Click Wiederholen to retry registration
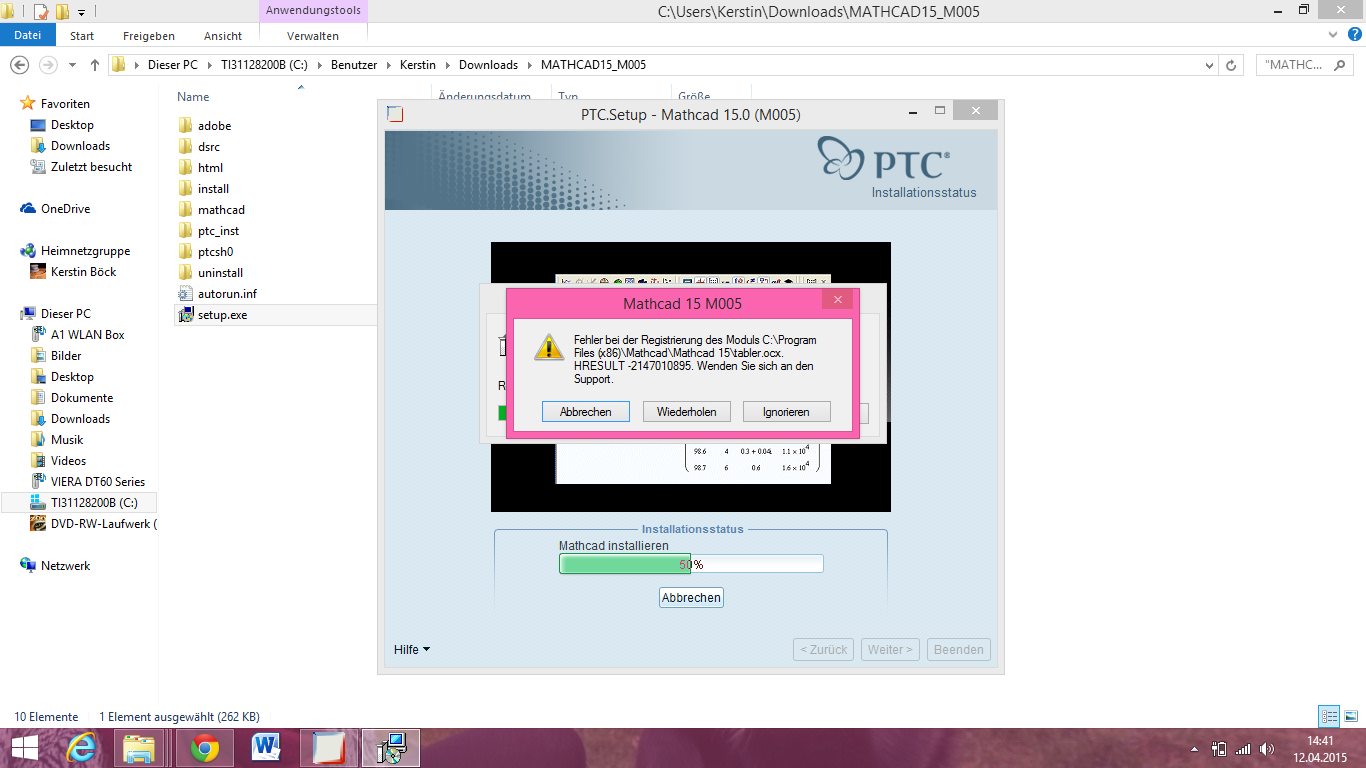The height and width of the screenshot is (768, 1366). click(687, 412)
